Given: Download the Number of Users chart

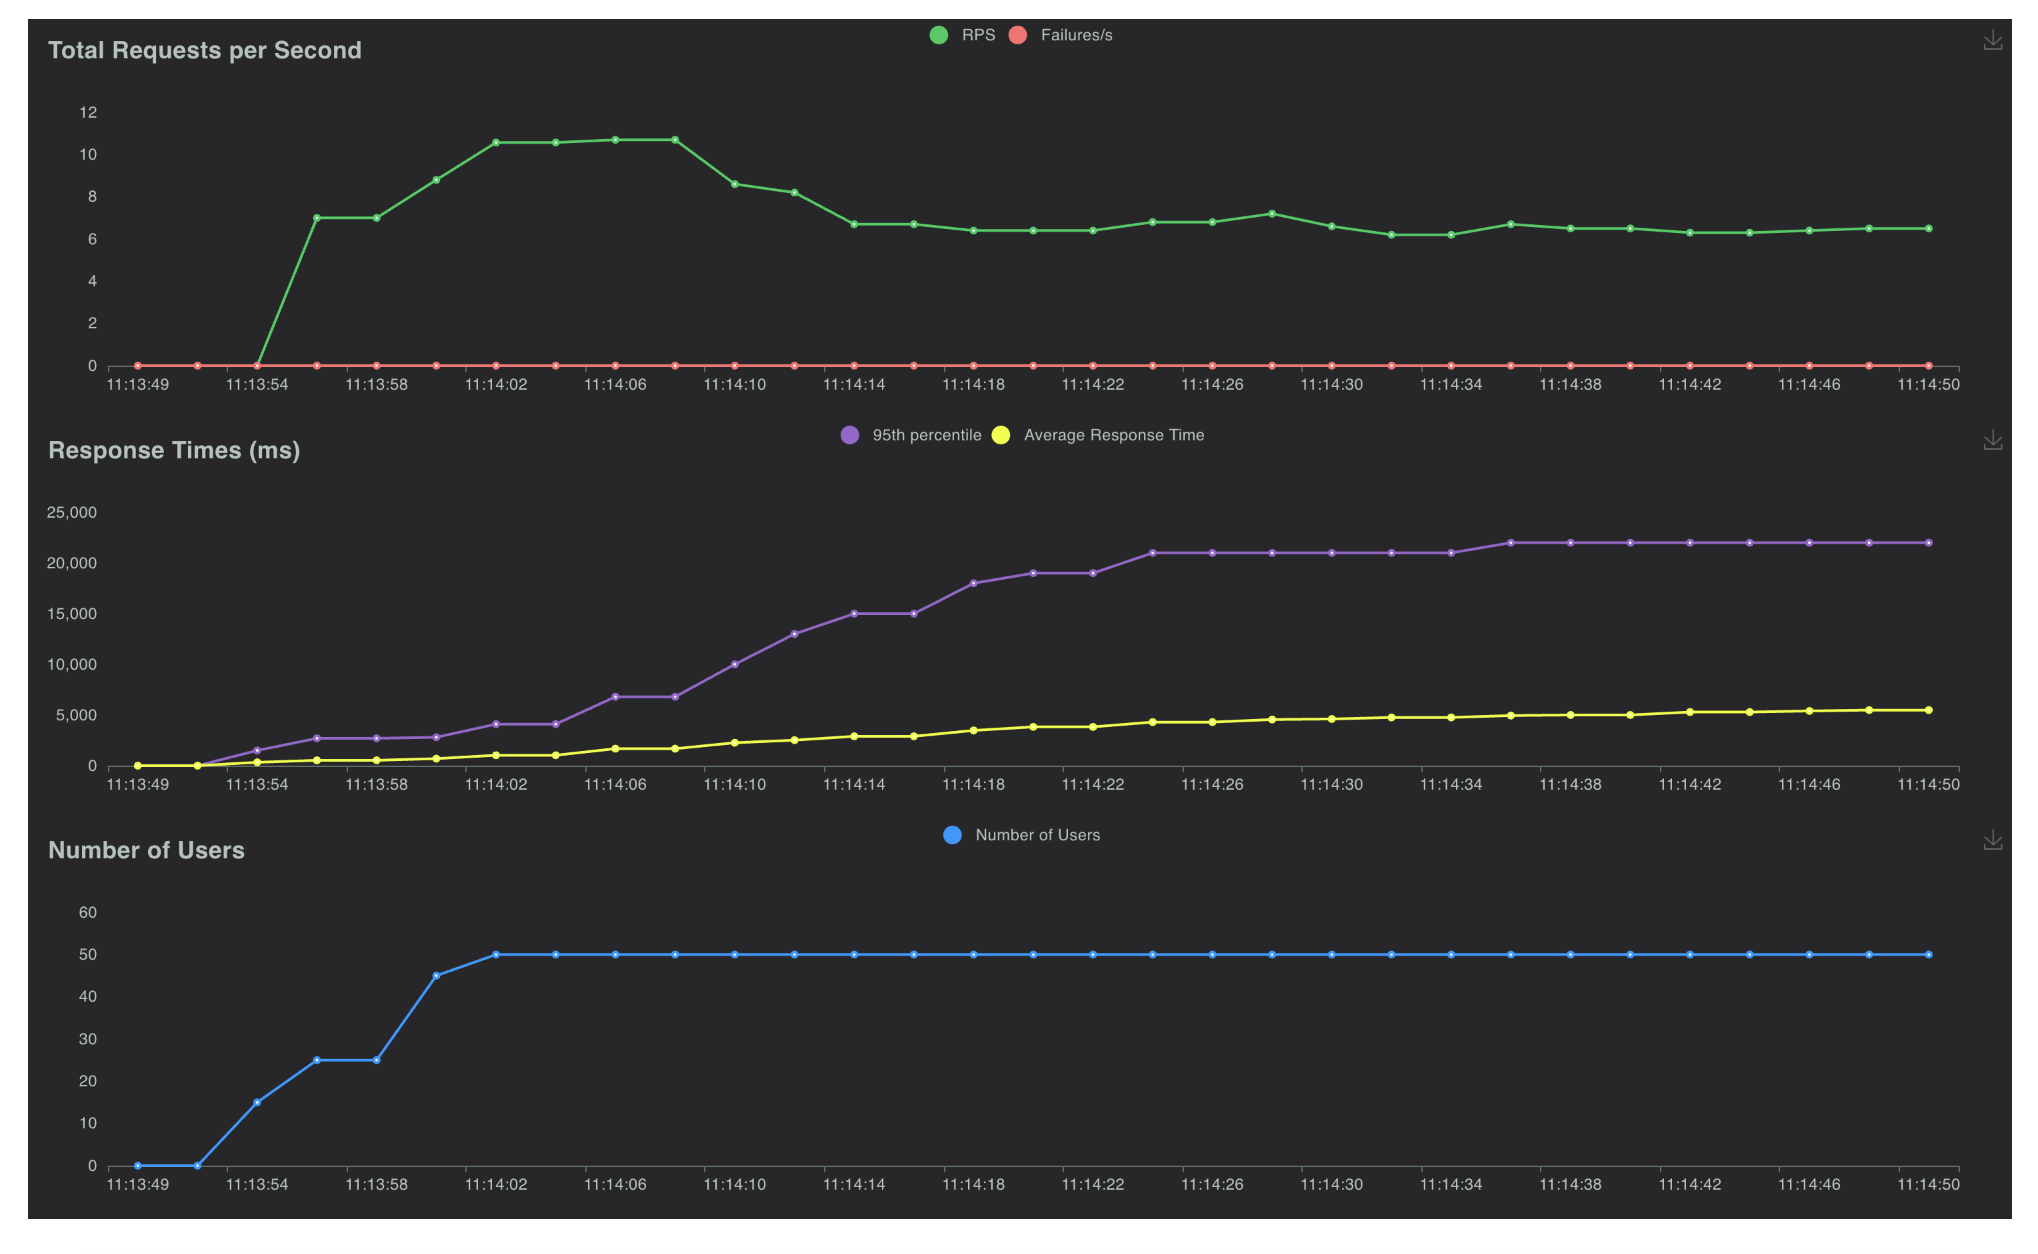Looking at the screenshot, I should coord(1992,840).
